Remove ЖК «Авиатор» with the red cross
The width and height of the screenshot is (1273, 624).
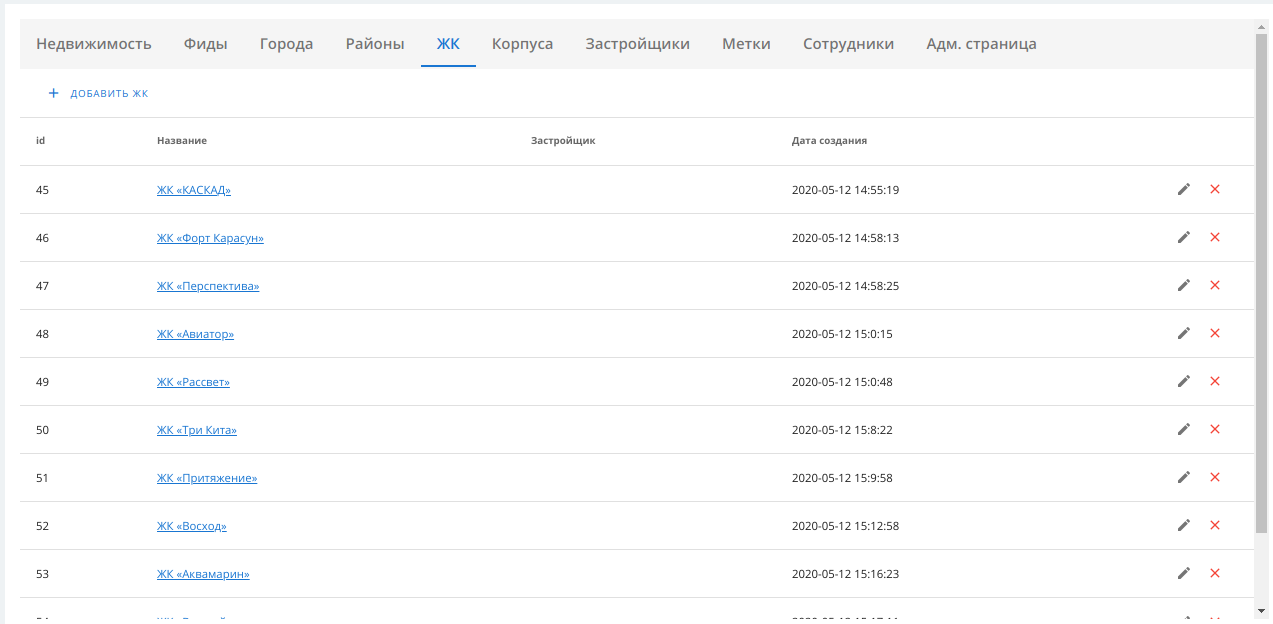(x=1215, y=333)
